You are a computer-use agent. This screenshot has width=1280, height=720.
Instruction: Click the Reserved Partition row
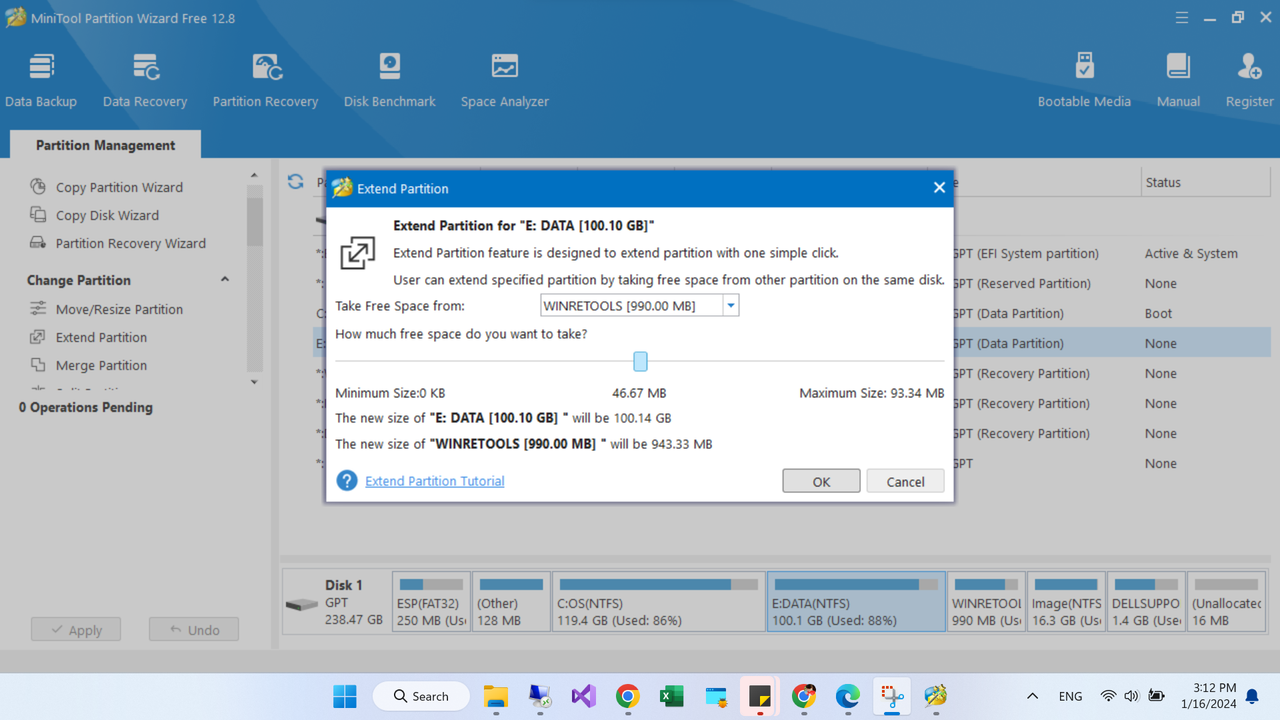[1110, 283]
